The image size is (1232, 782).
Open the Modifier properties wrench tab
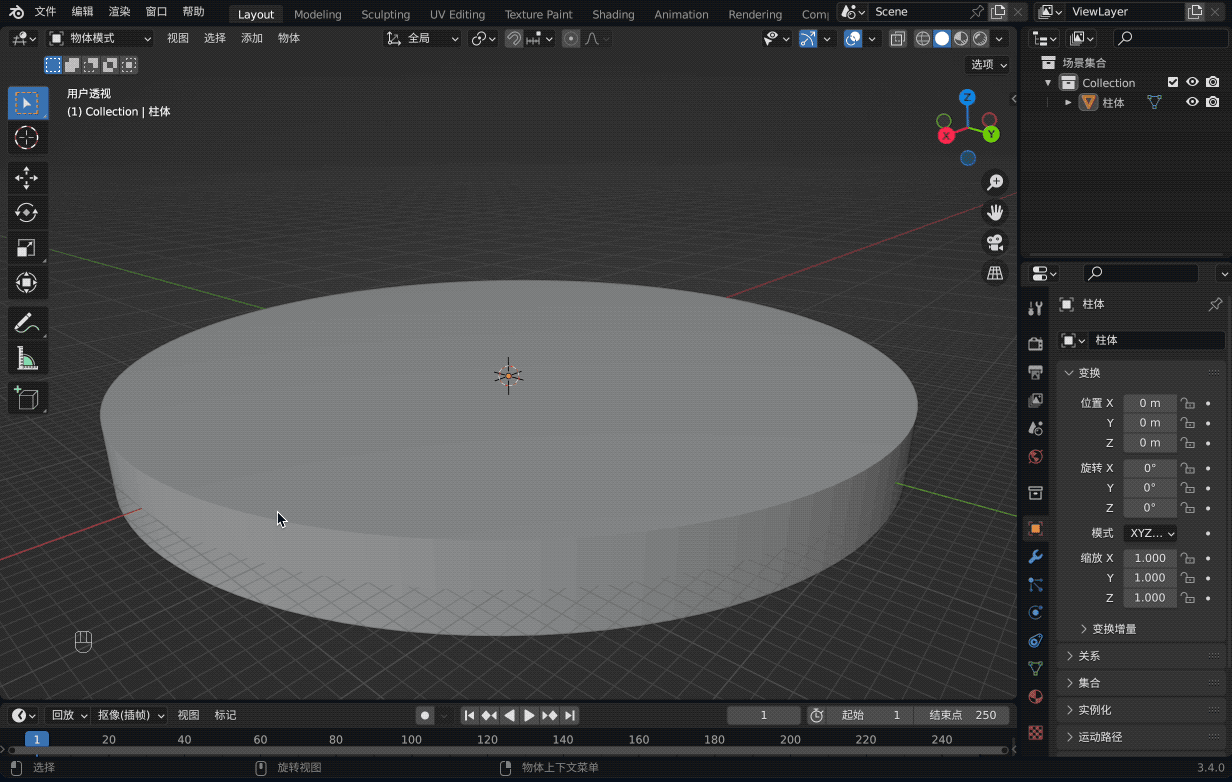1036,556
